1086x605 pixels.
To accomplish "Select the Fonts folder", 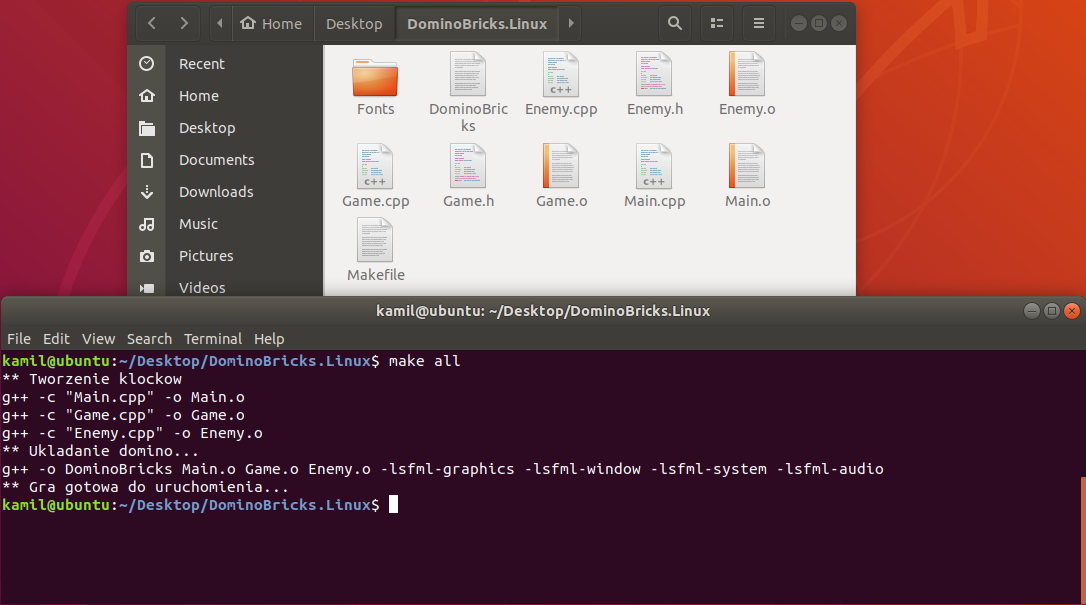I will (375, 86).
